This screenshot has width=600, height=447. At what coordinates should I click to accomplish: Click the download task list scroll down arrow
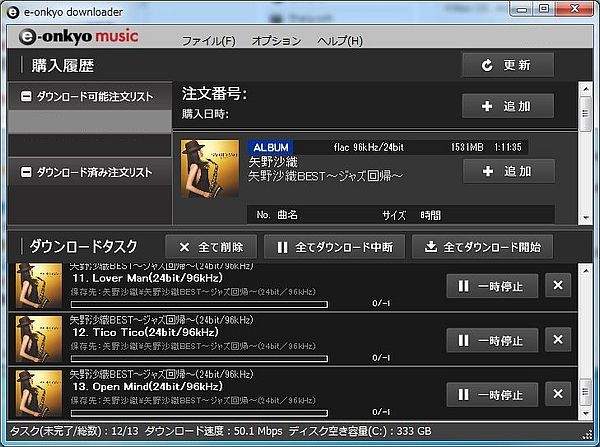[585, 413]
